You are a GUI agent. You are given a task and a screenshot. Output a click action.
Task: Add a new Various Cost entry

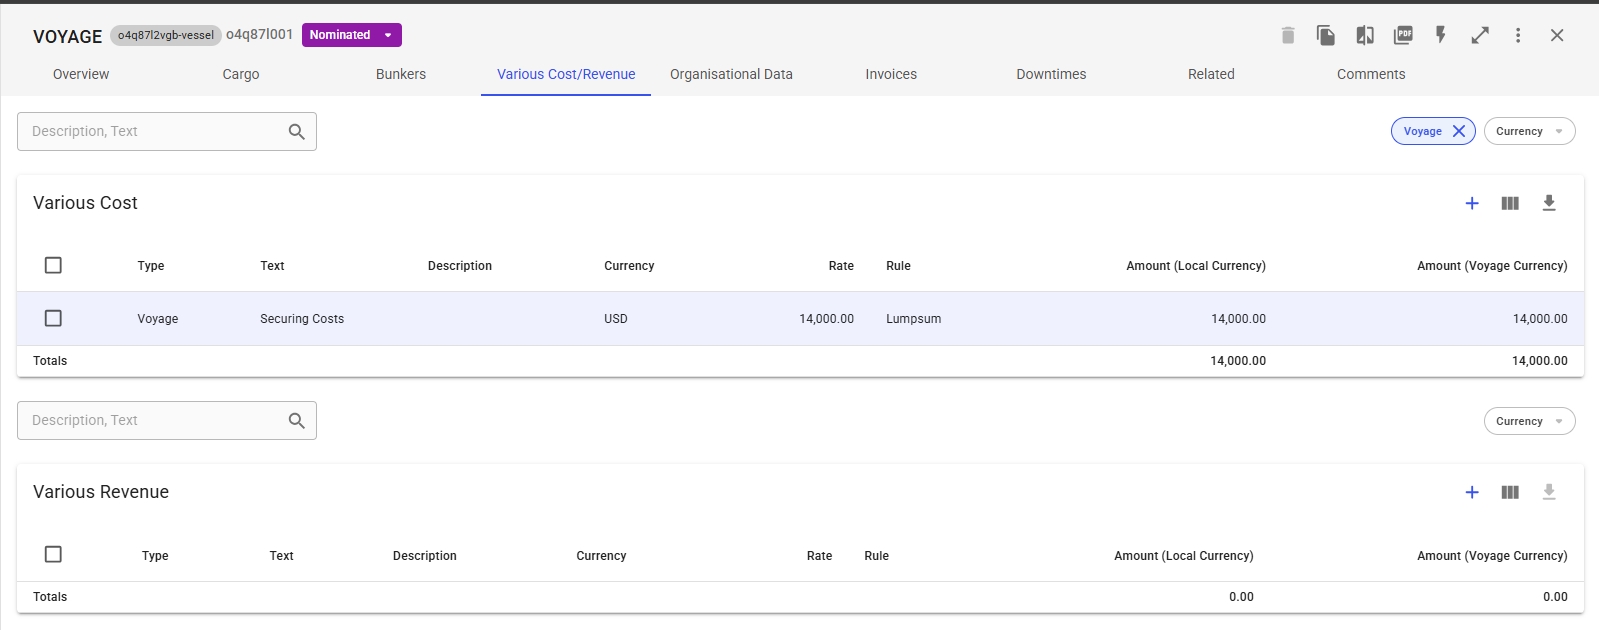(1472, 203)
